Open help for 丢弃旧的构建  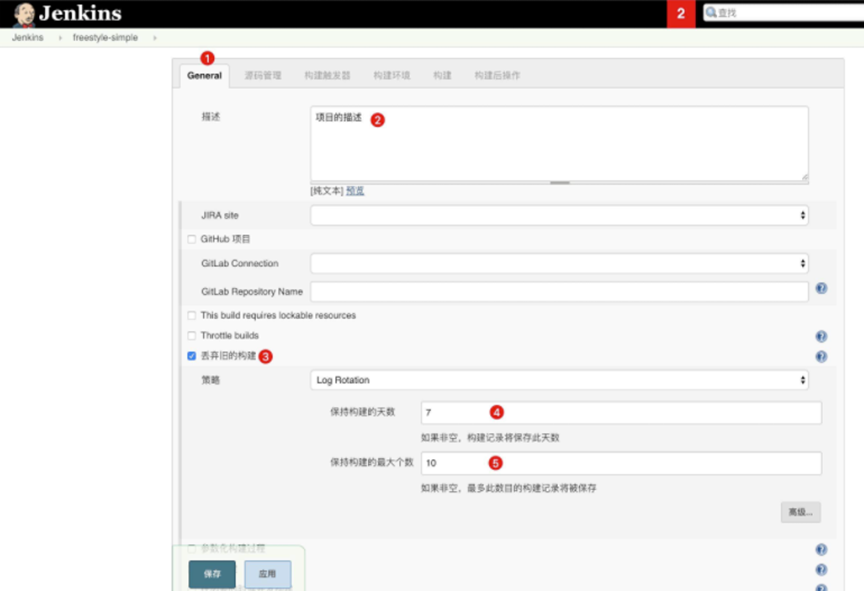pos(821,356)
